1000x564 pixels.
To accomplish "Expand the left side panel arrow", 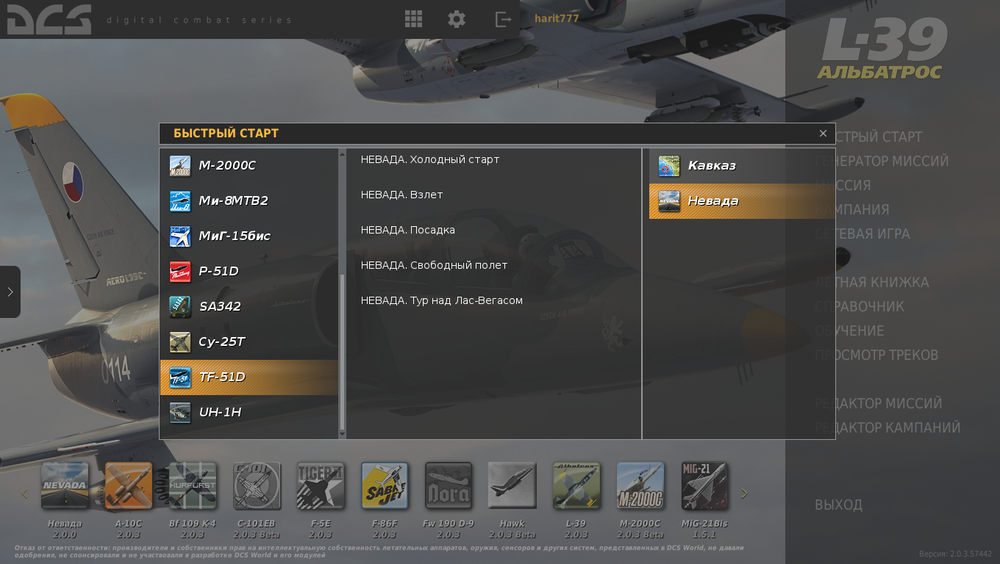I will coord(10,292).
